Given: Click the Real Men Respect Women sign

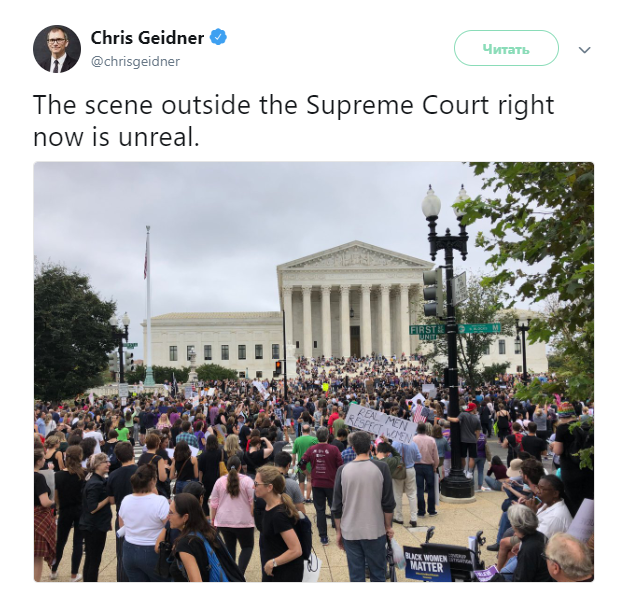Looking at the screenshot, I should 380,424.
